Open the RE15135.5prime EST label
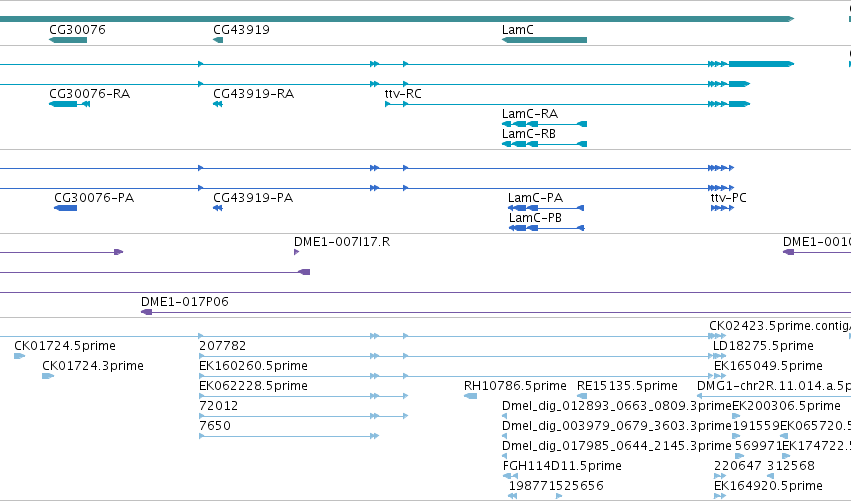This screenshot has width=851, height=501. point(627,386)
